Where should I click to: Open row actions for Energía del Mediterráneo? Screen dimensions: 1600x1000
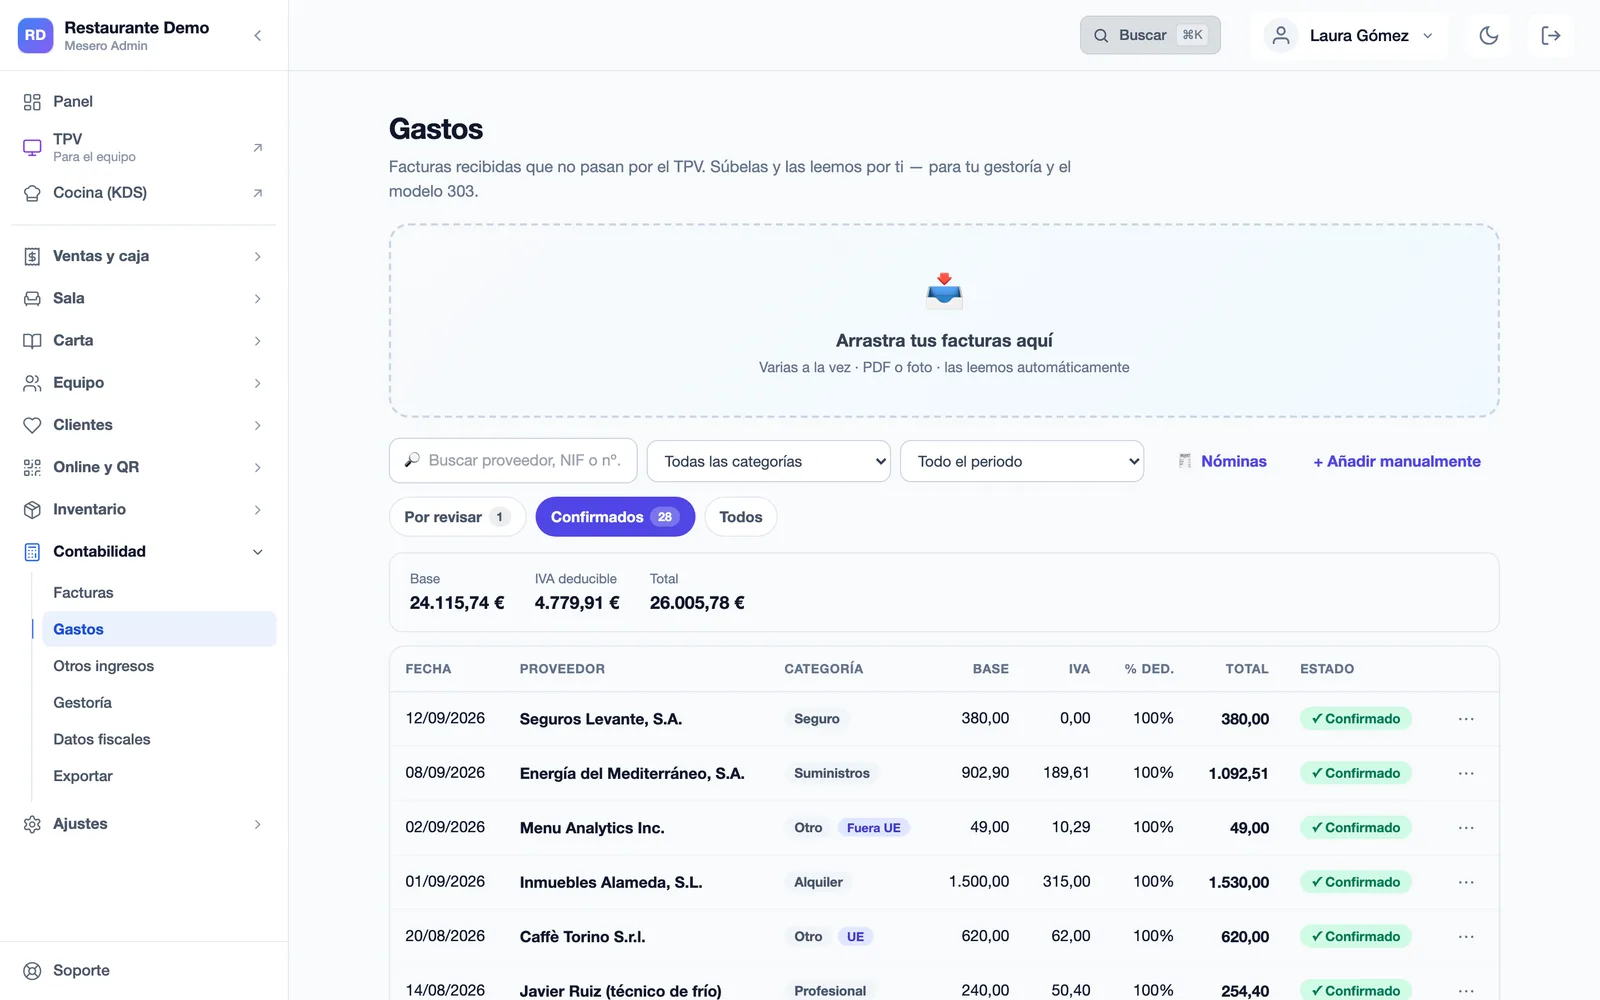coord(1466,773)
